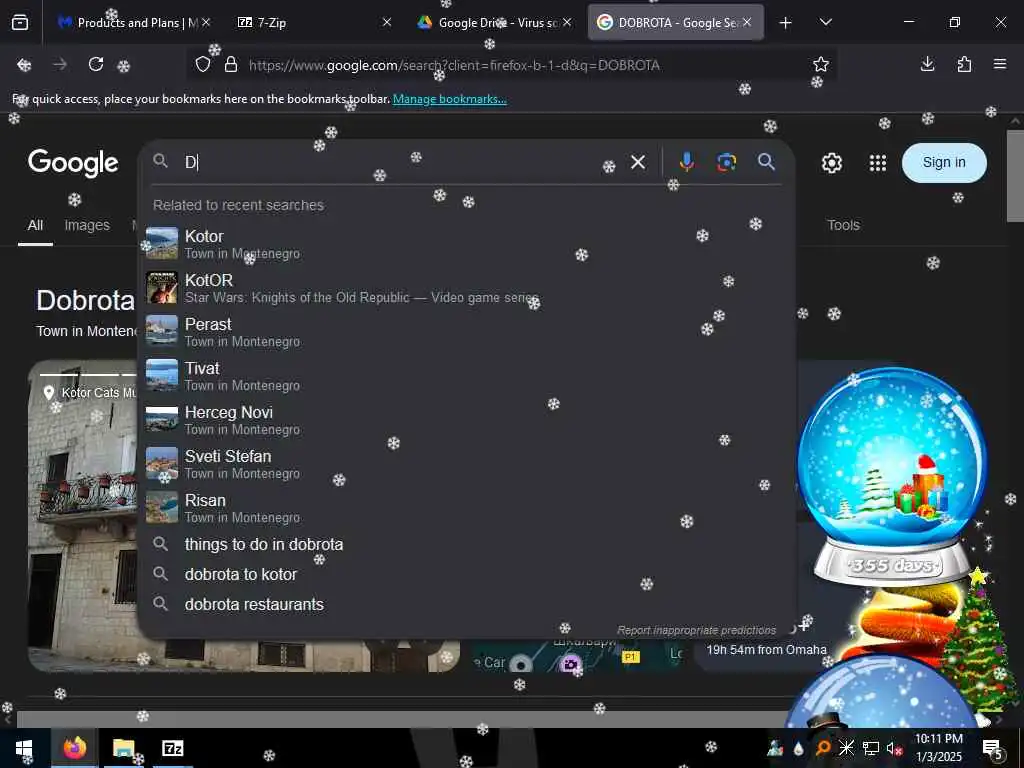Click the site padlock icon
Image resolution: width=1024 pixels, height=768 pixels.
[x=231, y=65]
